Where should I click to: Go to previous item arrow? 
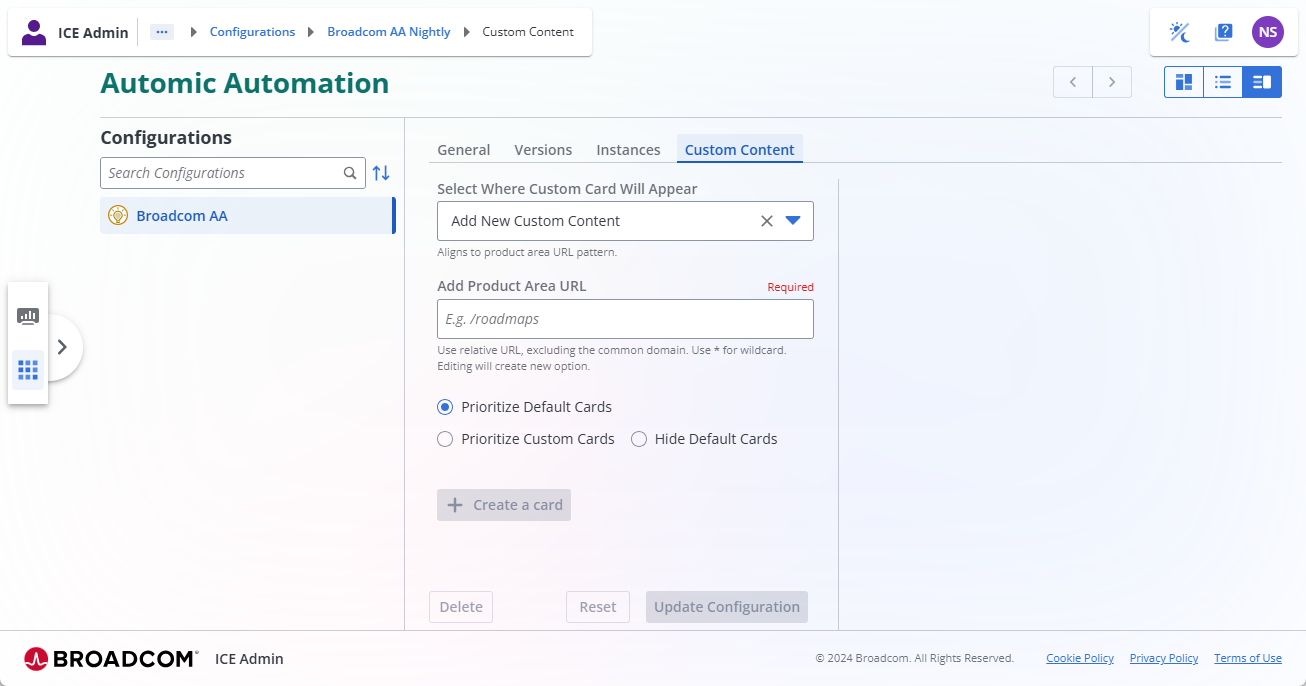pos(1073,82)
